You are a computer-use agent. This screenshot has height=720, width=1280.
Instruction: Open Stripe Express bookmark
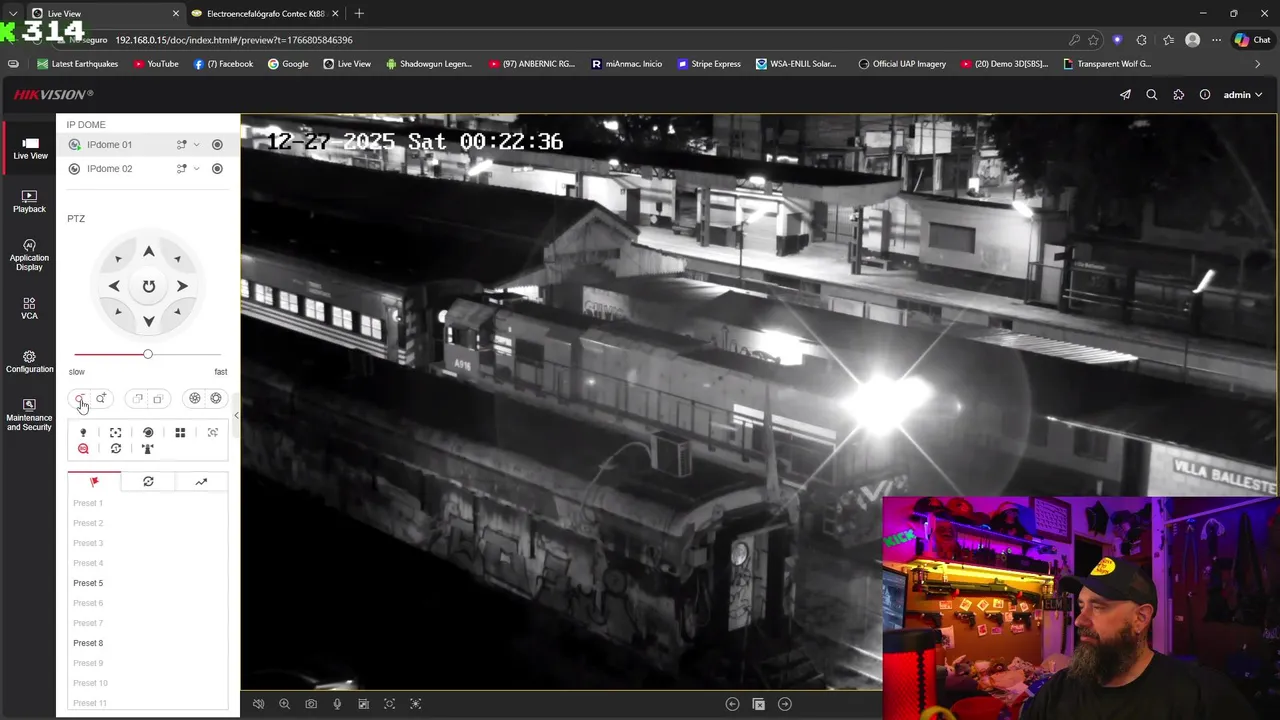[709, 64]
